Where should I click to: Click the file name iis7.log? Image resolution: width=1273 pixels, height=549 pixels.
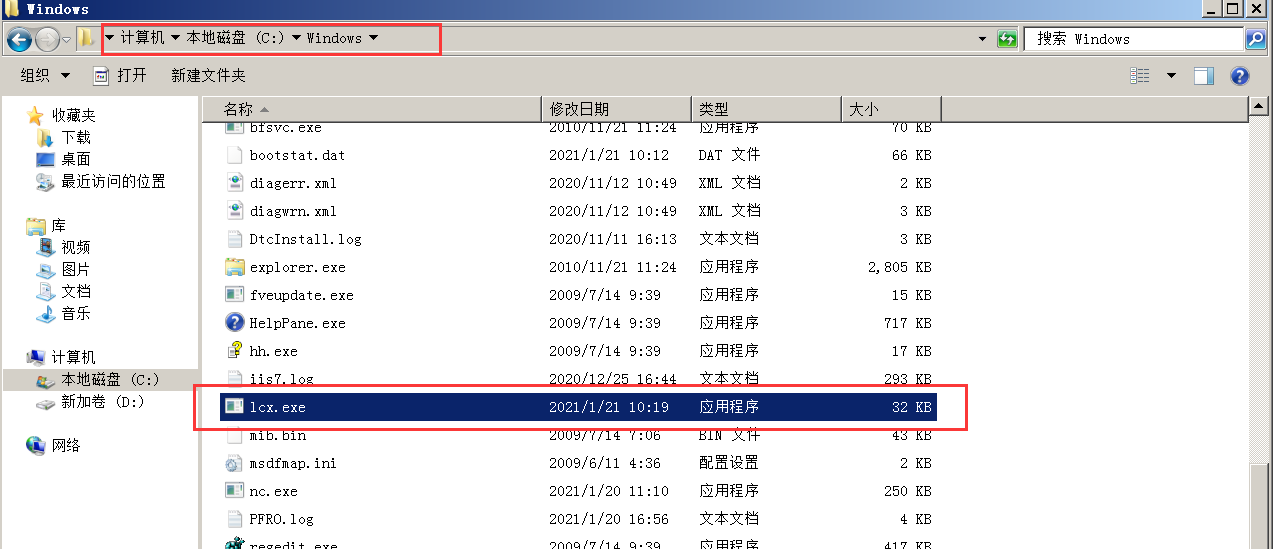coord(282,379)
